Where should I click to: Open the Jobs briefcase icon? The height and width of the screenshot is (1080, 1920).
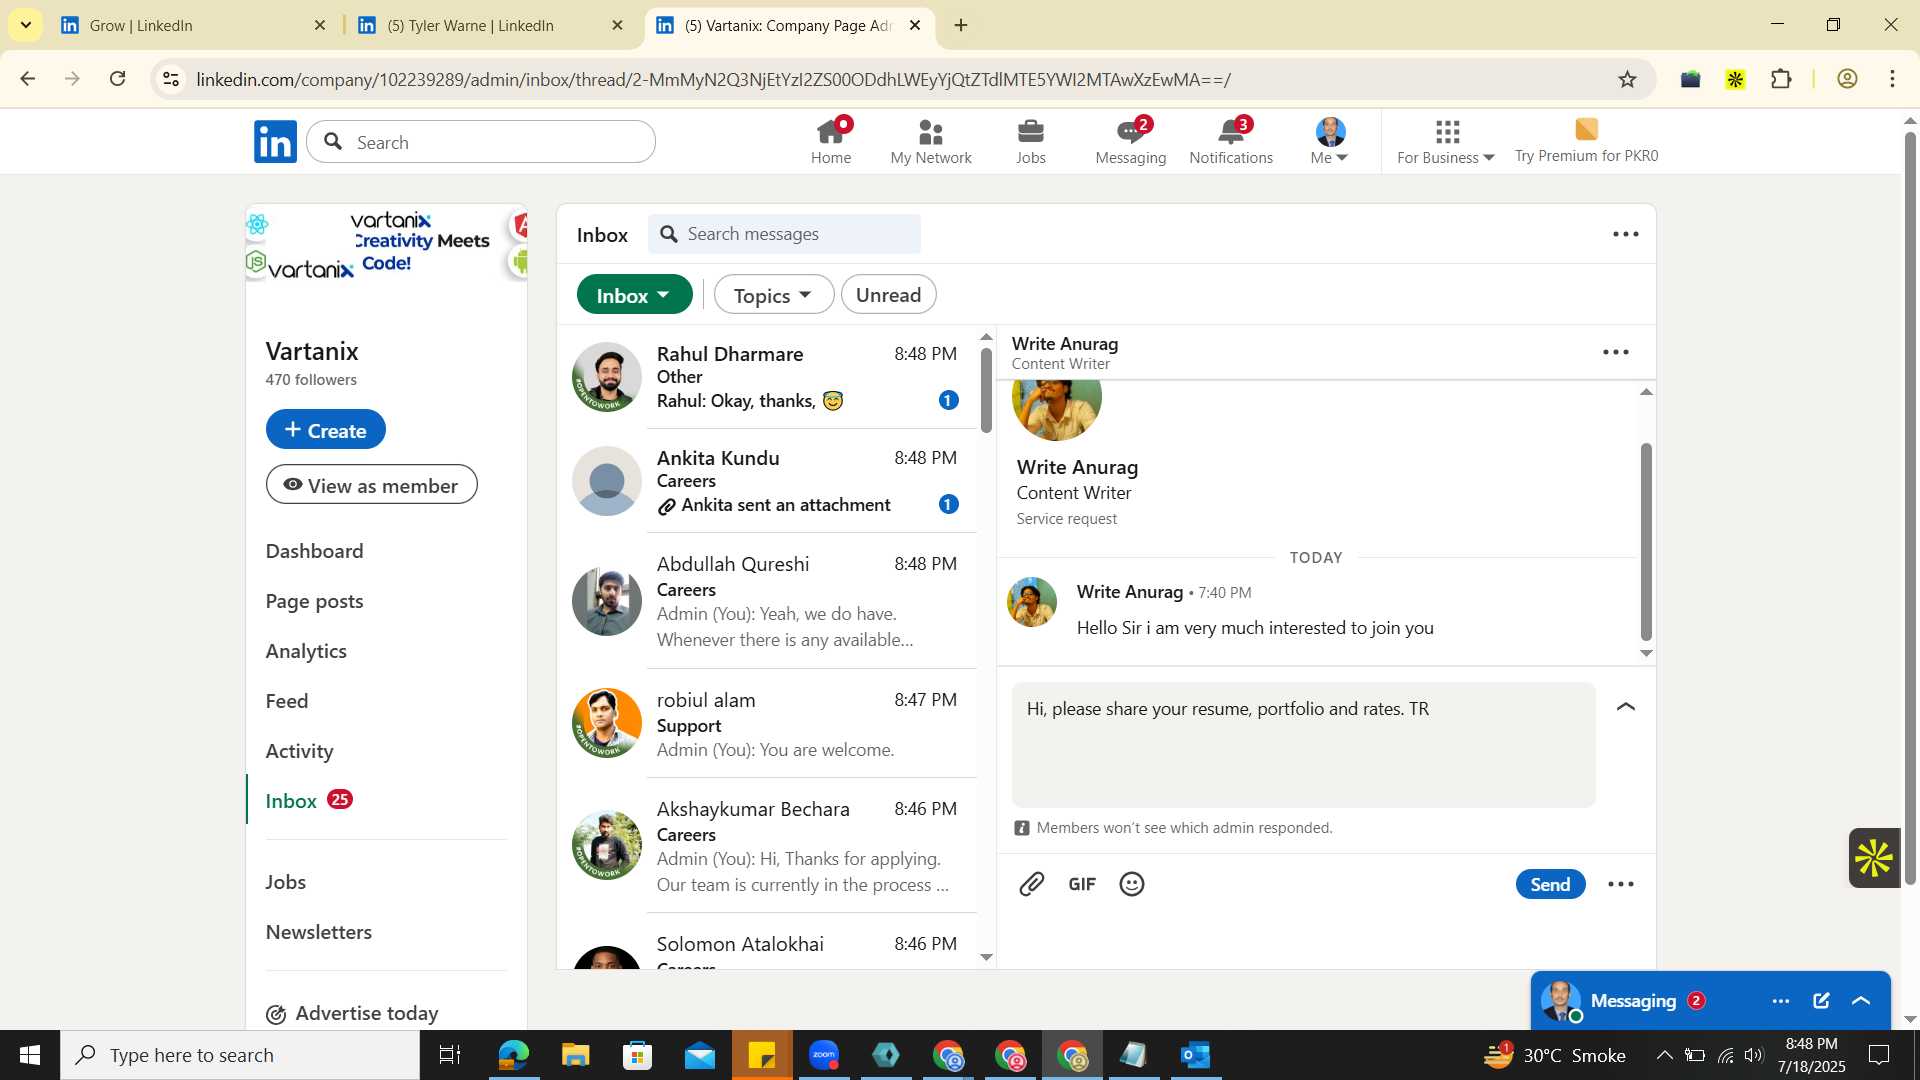1030,141
